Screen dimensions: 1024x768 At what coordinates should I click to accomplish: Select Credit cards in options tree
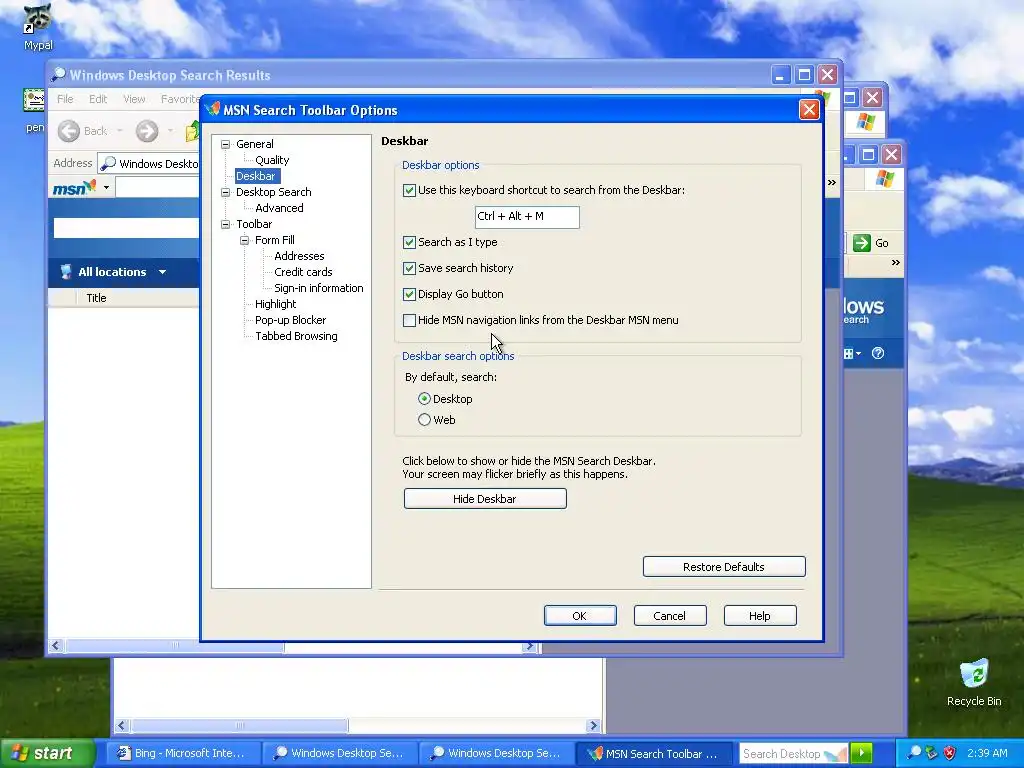point(303,272)
